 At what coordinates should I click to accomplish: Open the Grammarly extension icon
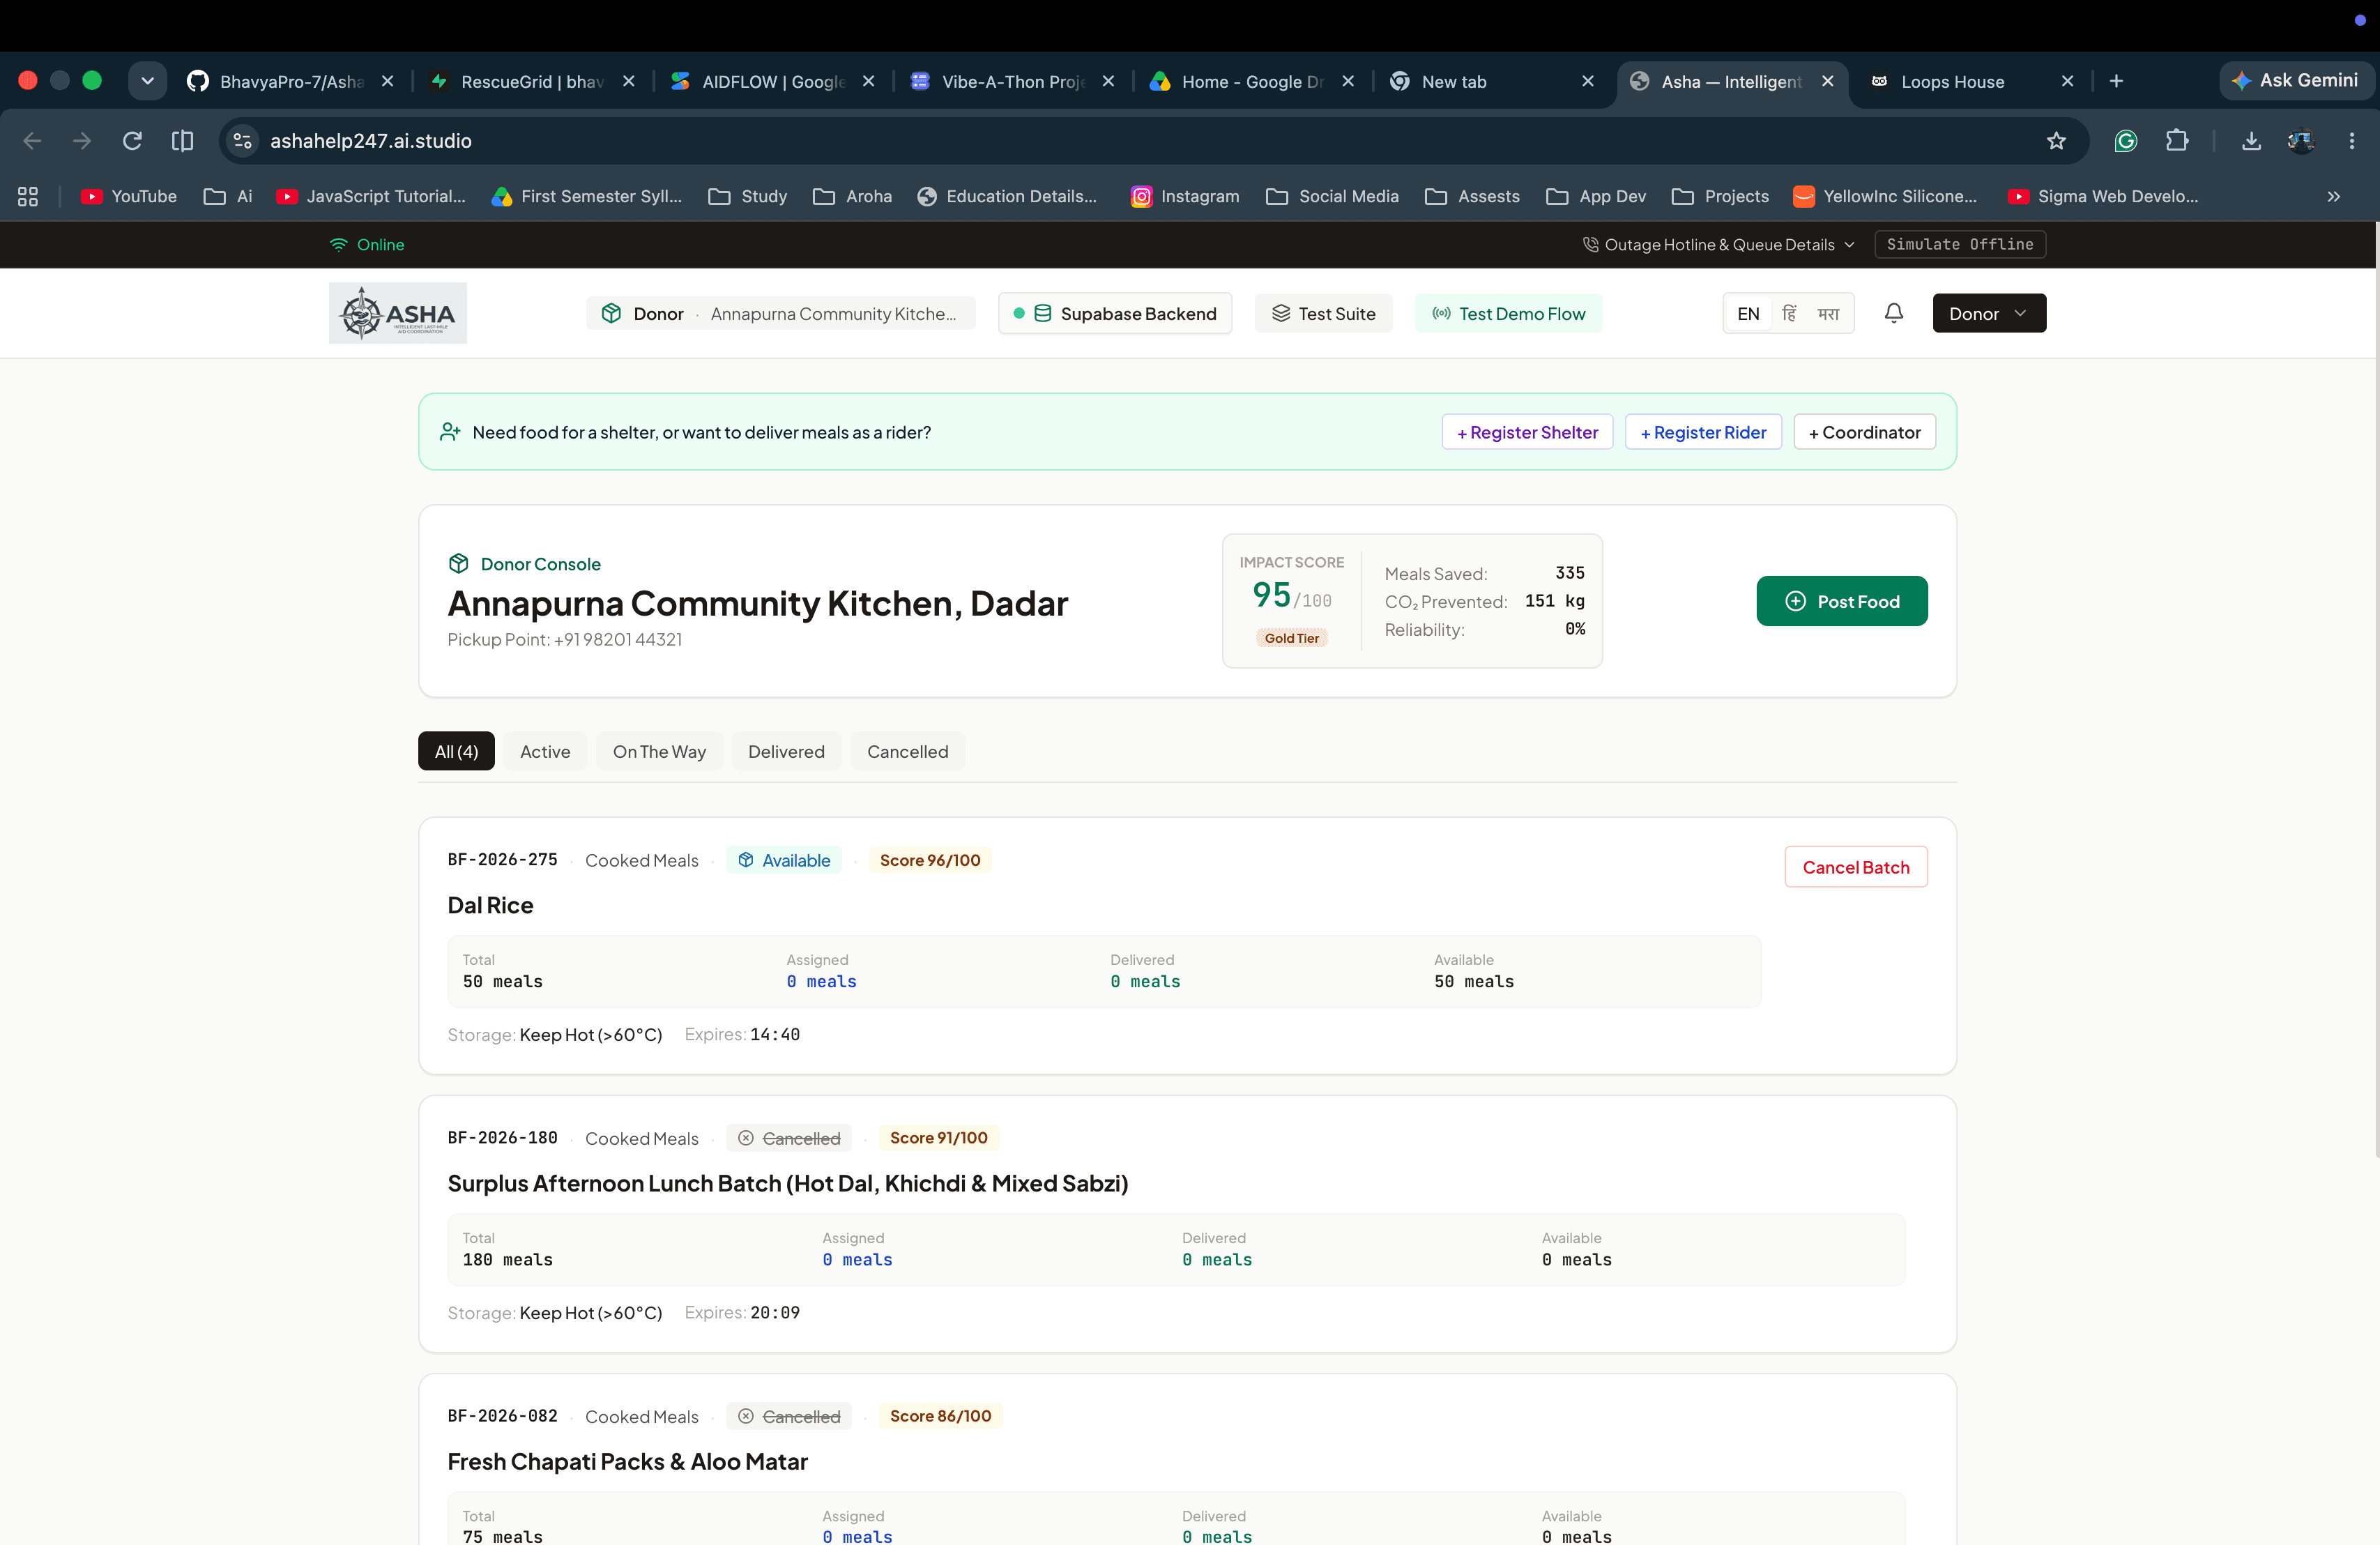2125,141
